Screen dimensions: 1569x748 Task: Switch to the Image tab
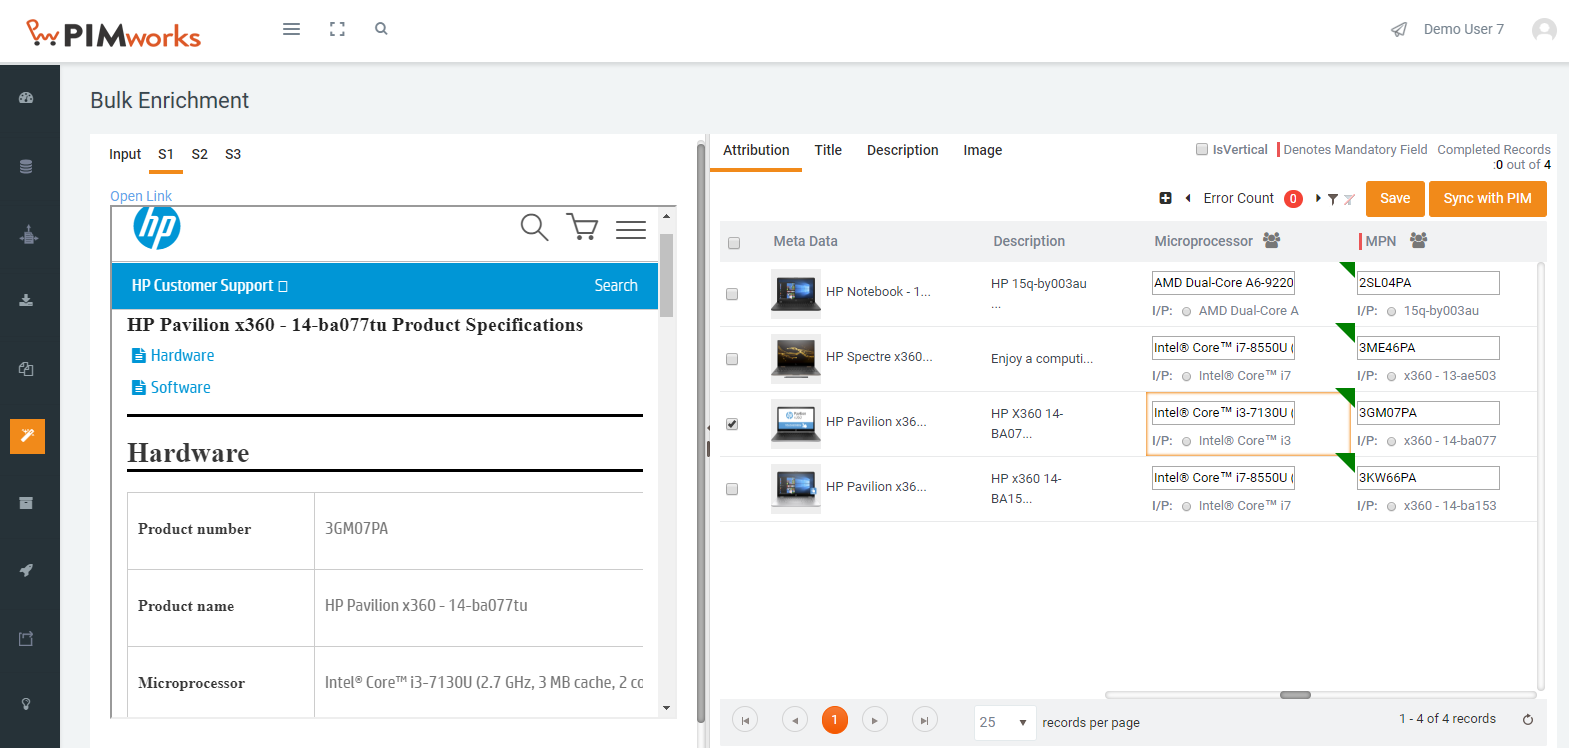coord(983,150)
